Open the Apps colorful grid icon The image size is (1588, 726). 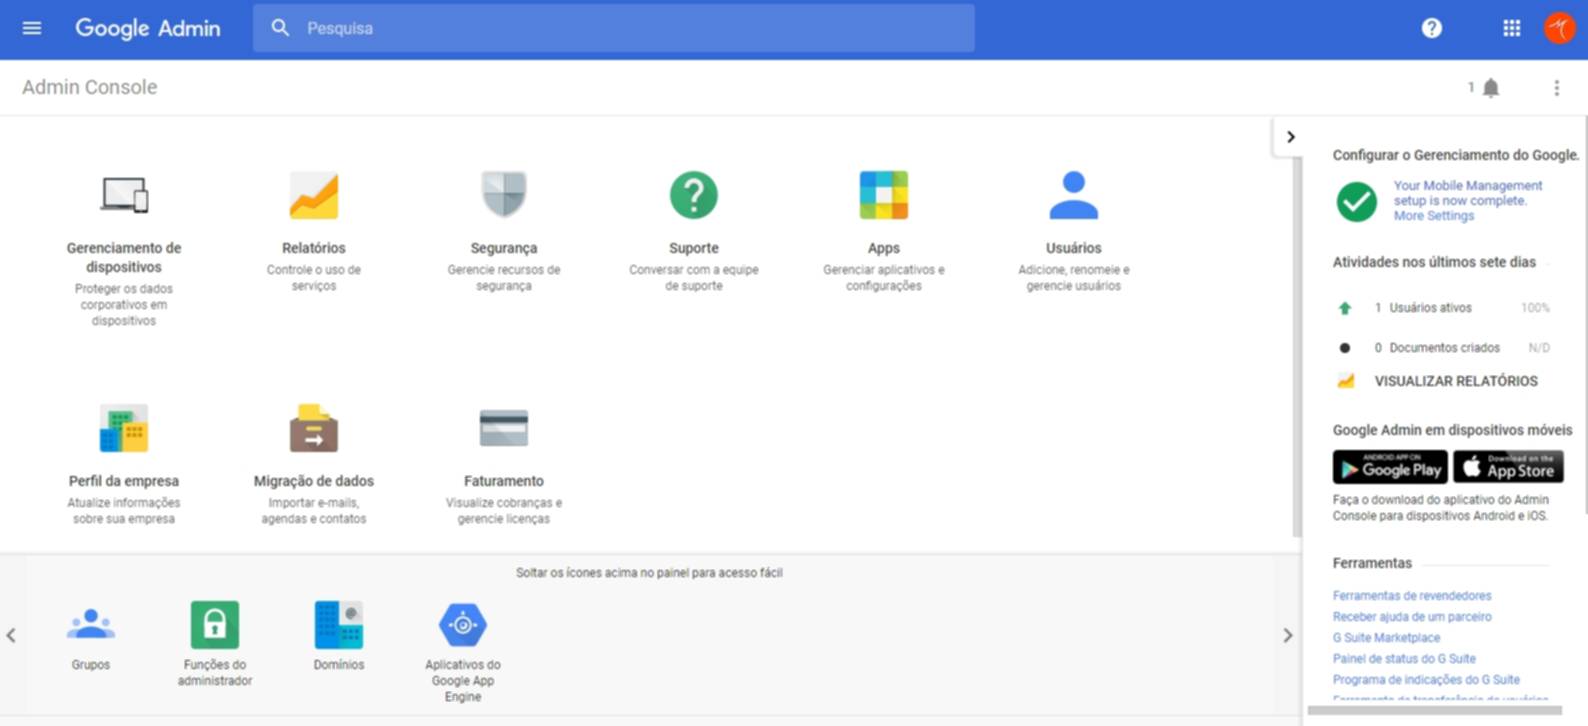tap(884, 194)
